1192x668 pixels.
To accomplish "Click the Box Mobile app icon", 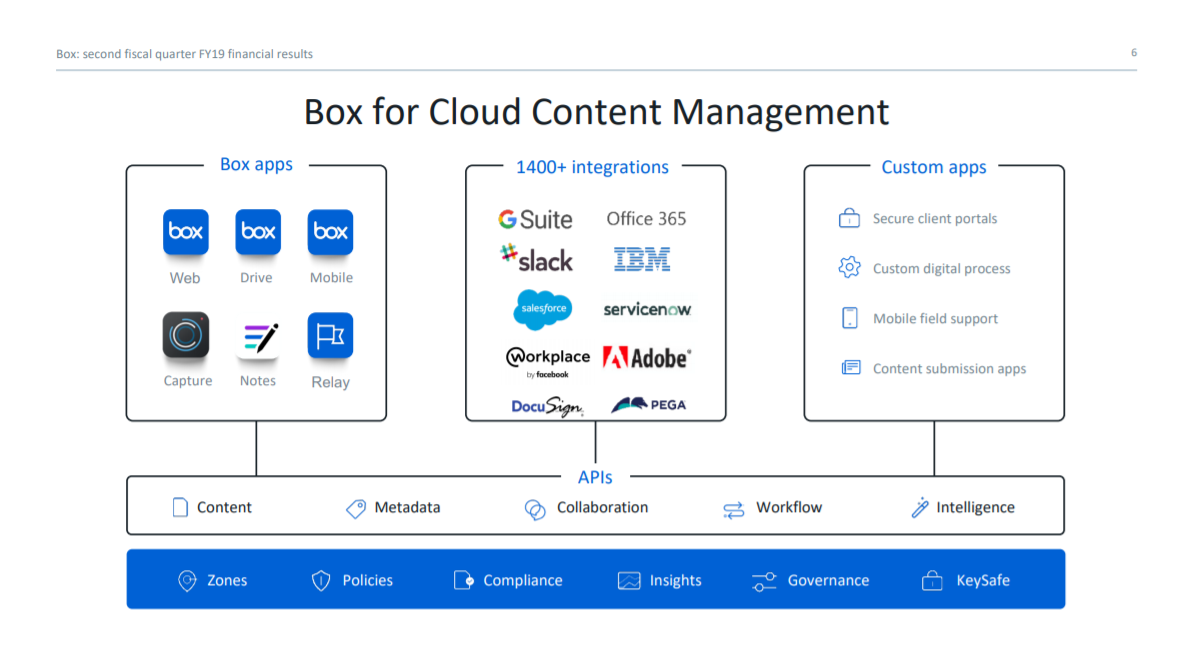I will (x=330, y=232).
